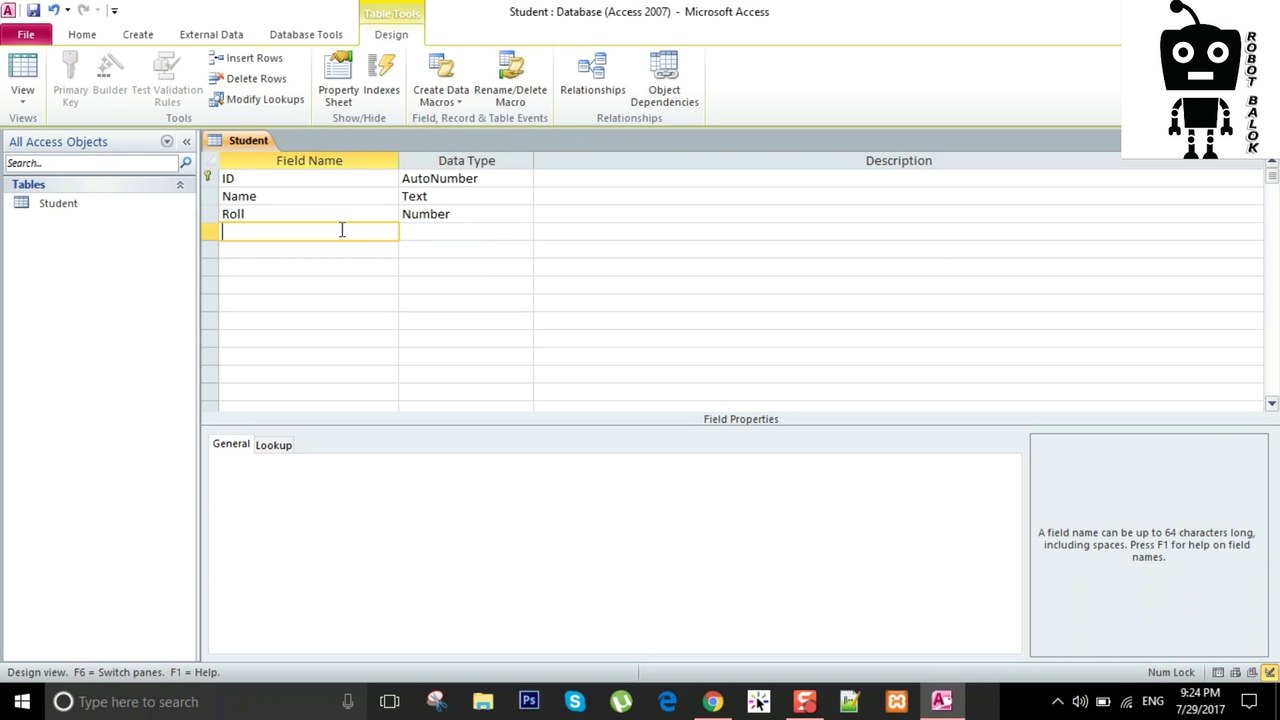Open the Create Data Macros dropdown

441,79
